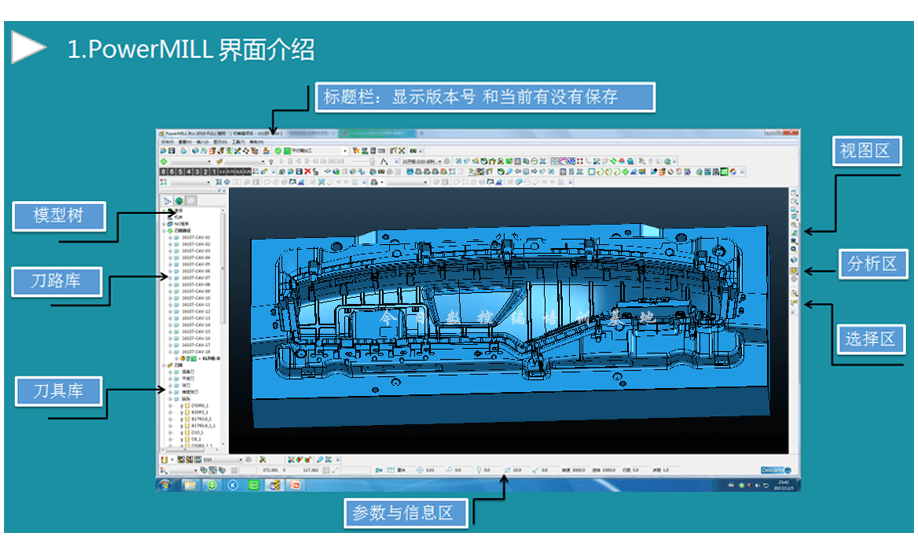Click the green diamond toolpath icon on the second toolbar row
The width and height of the screenshot is (918, 536).
coord(163,161)
